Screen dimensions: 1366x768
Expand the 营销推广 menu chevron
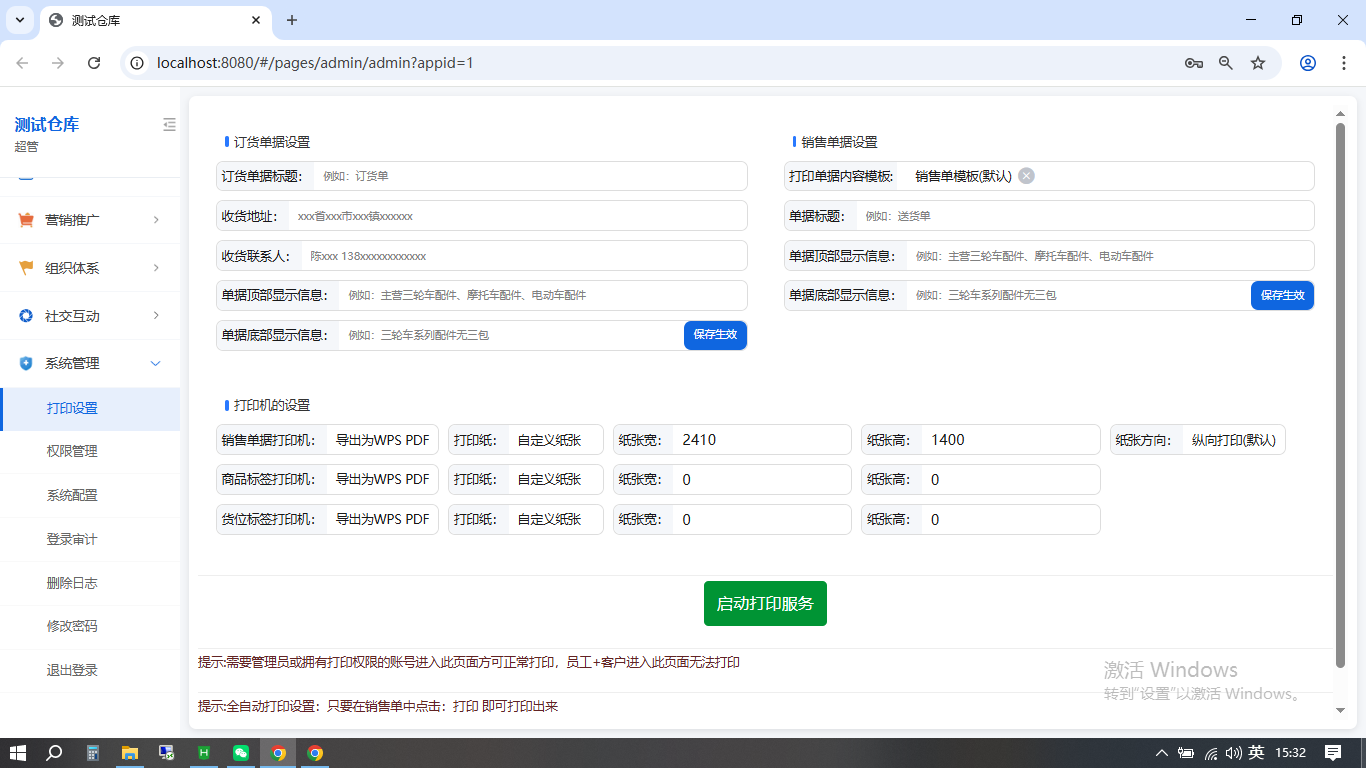click(156, 220)
